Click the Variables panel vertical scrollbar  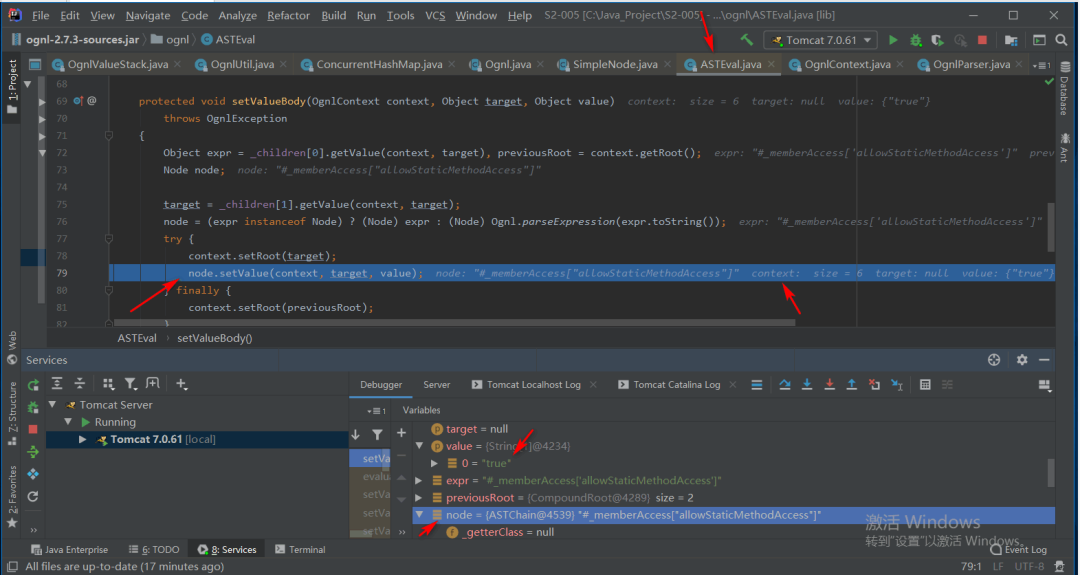[x=1050, y=470]
